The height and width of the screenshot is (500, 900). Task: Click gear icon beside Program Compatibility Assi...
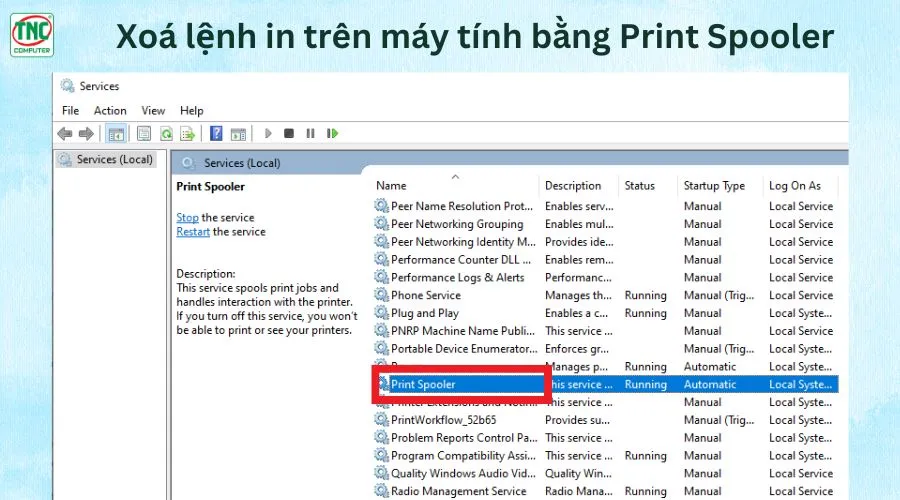point(381,455)
